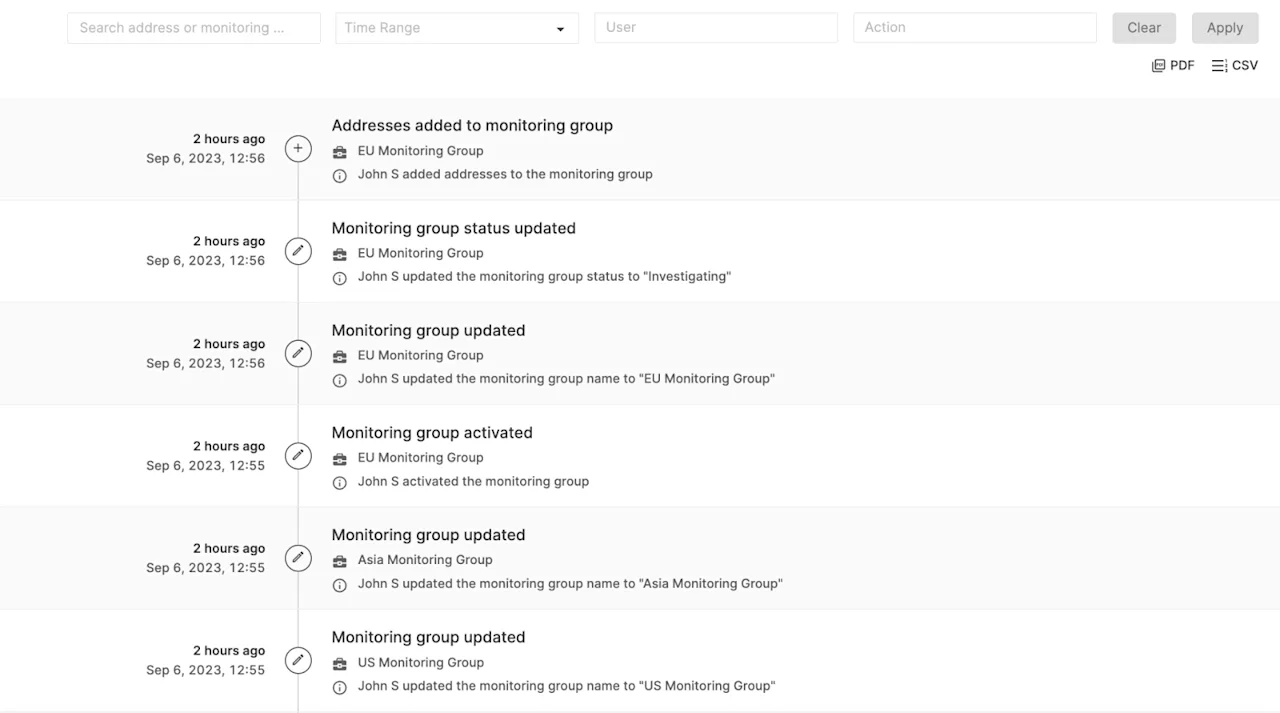Click pencil icon for EU group name update
This screenshot has width=1280, height=713.
298,353
